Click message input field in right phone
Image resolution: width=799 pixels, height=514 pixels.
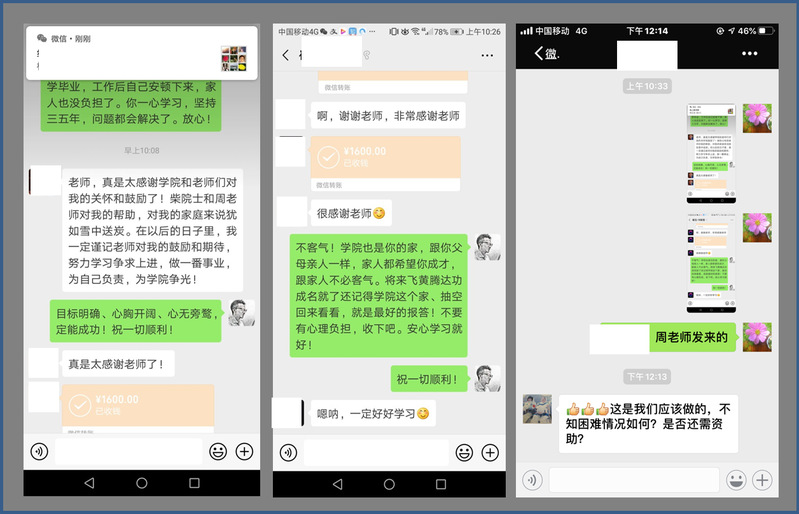click(633, 480)
